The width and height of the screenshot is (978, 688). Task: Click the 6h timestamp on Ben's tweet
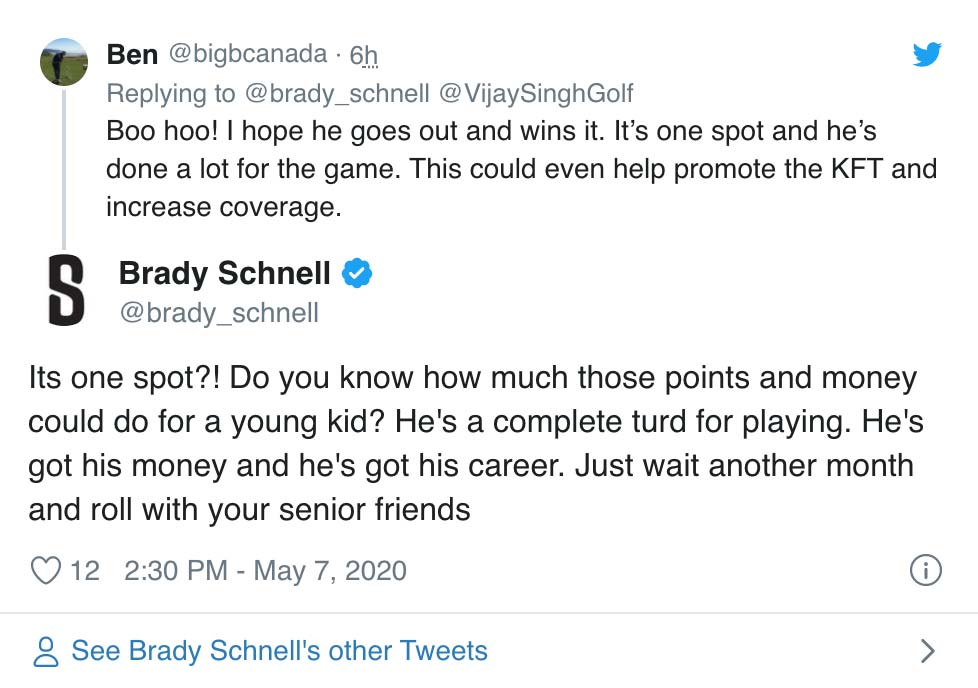point(361,56)
